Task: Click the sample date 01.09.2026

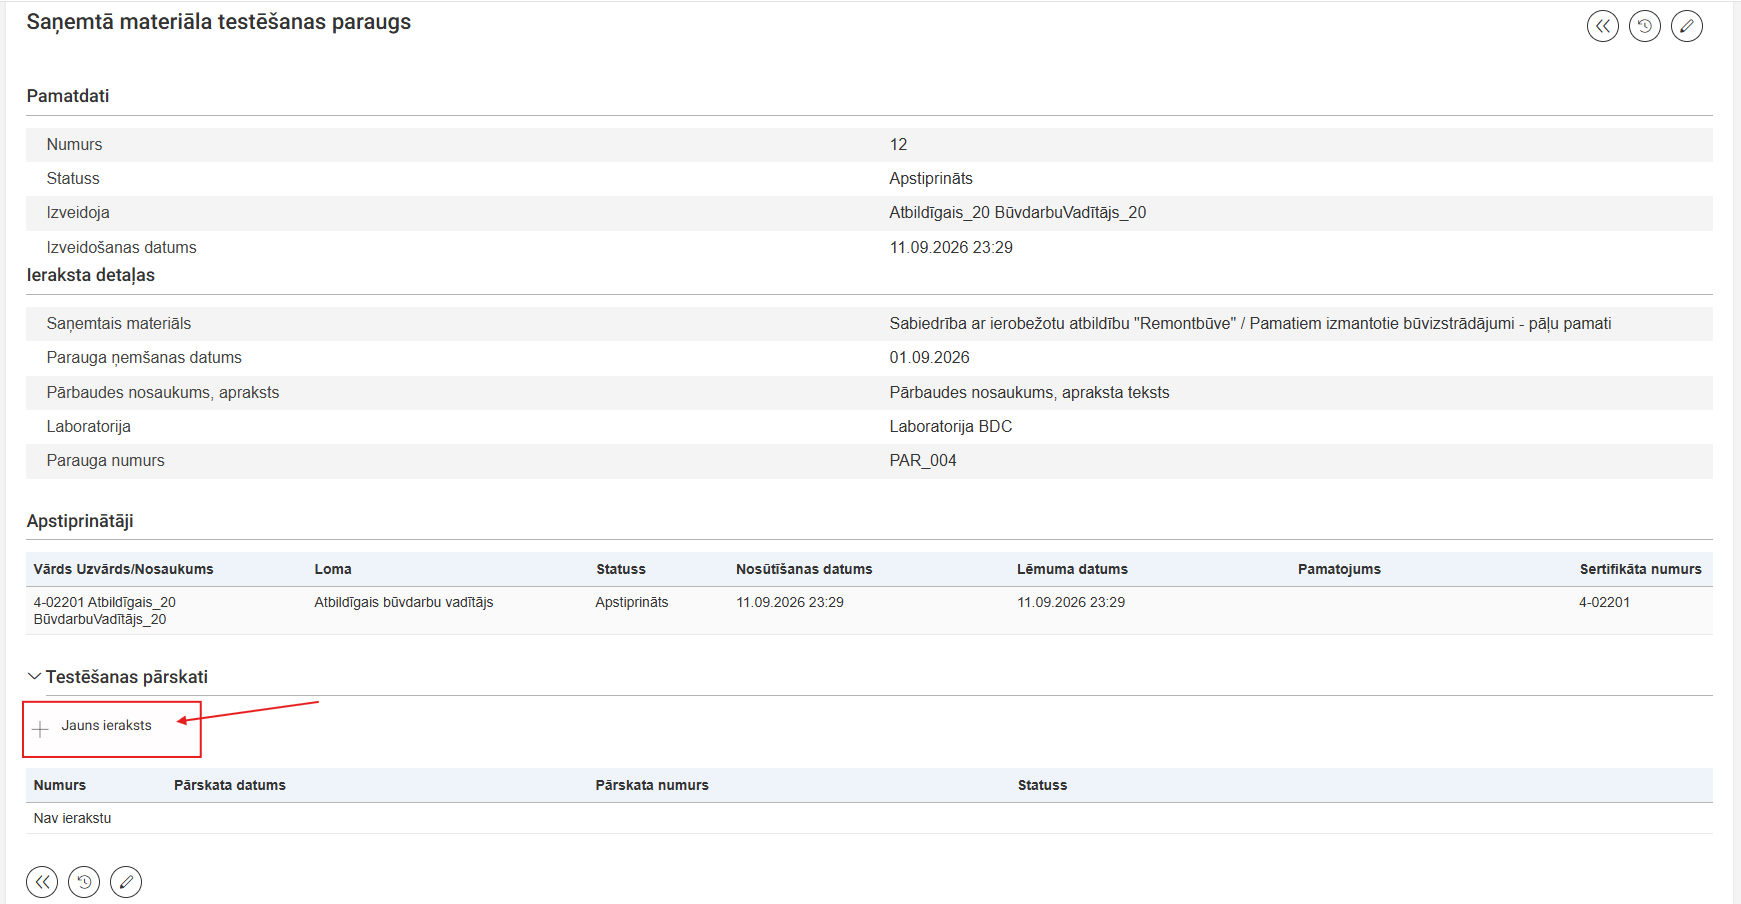Action: tap(930, 358)
